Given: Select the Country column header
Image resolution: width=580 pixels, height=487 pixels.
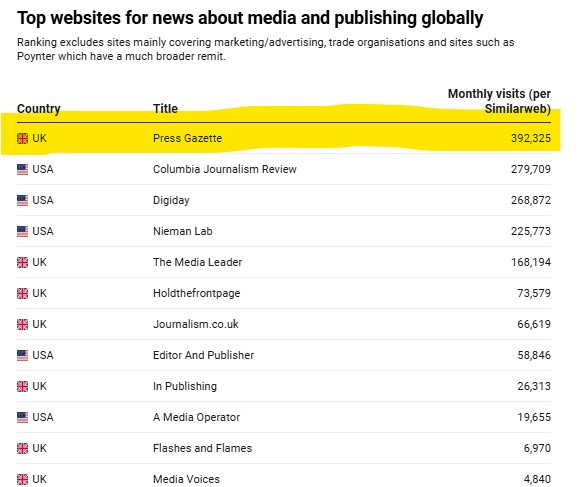Looking at the screenshot, I should pyautogui.click(x=38, y=109).
